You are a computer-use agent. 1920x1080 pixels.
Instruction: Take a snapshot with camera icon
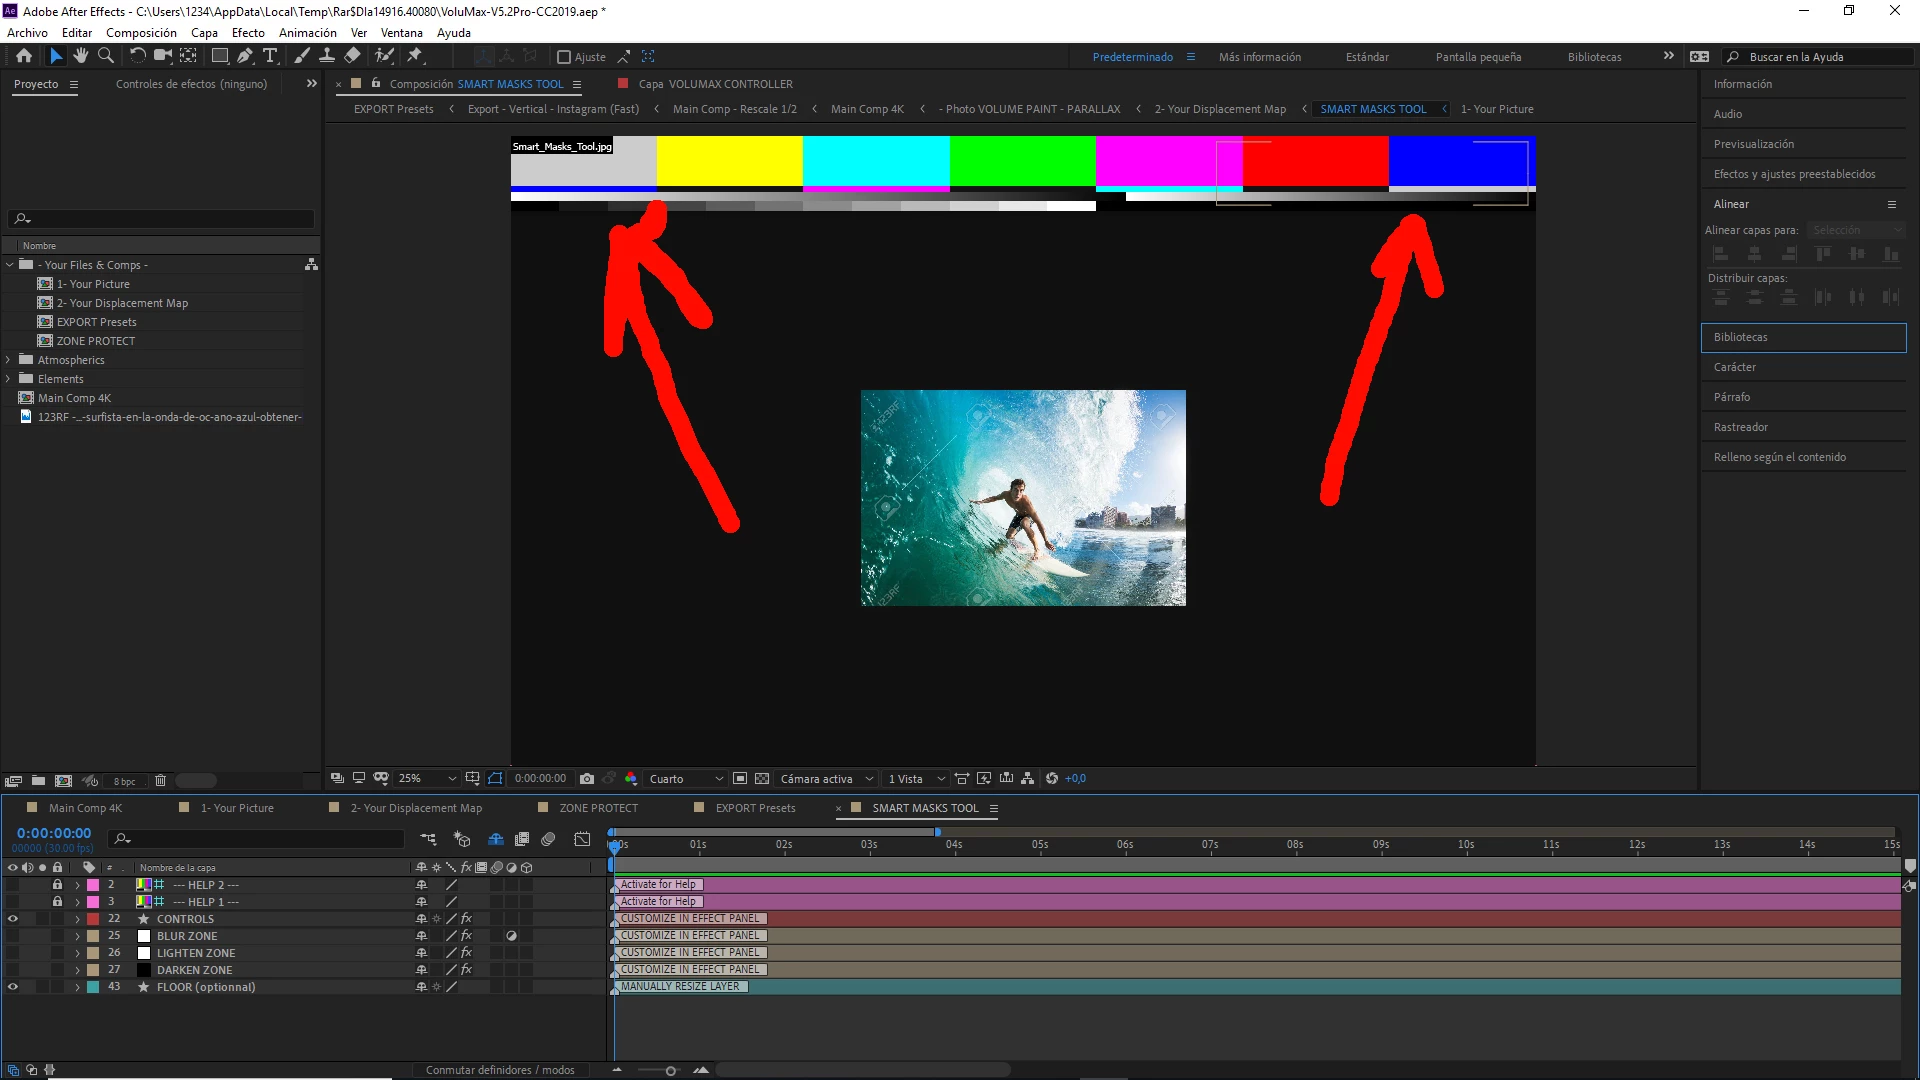pos(587,779)
